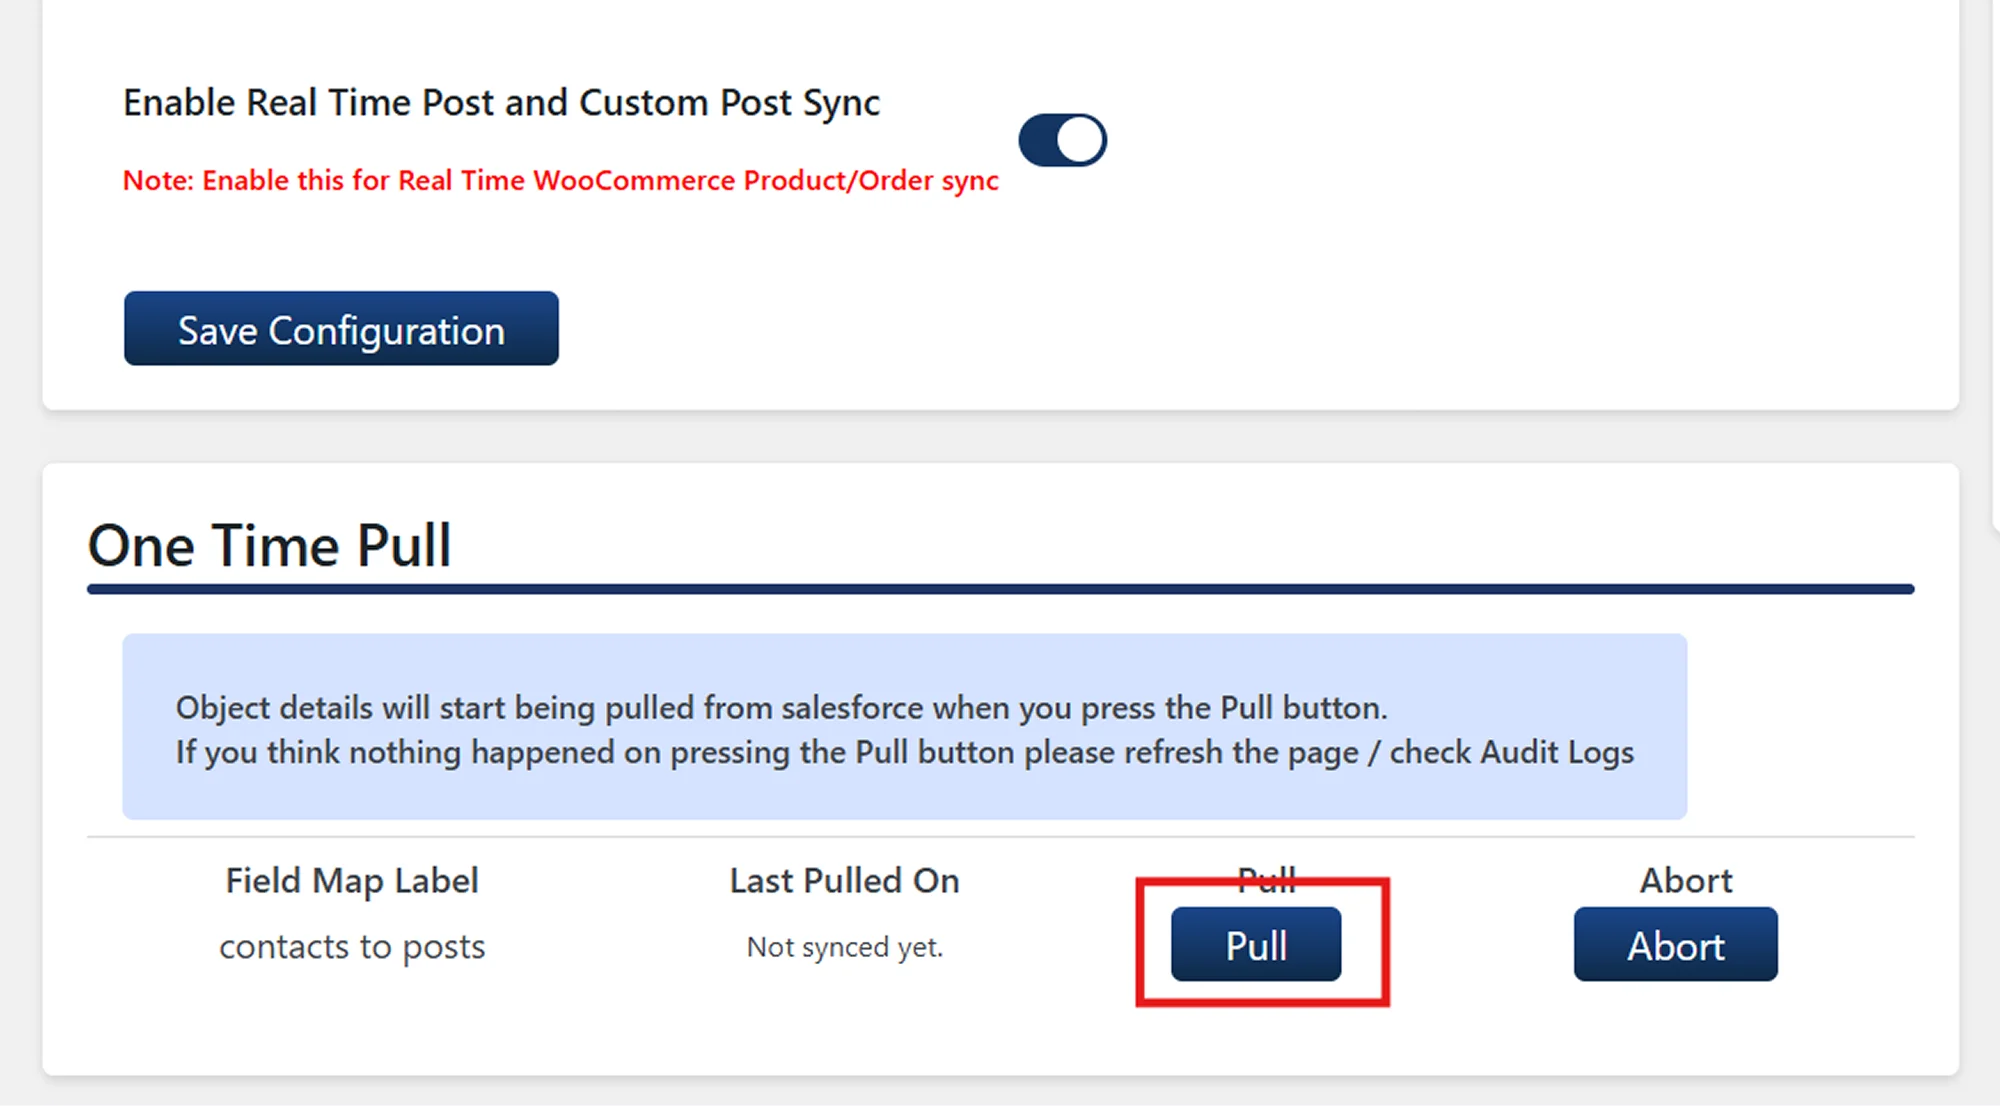Click the dark blue line under One Time Pull

coord(1000,590)
